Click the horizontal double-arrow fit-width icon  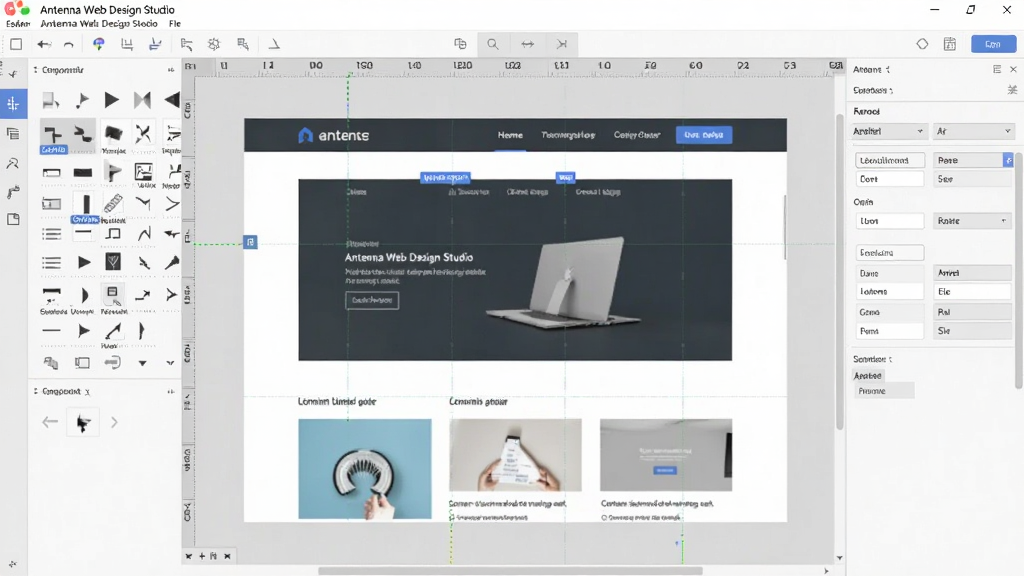click(527, 44)
